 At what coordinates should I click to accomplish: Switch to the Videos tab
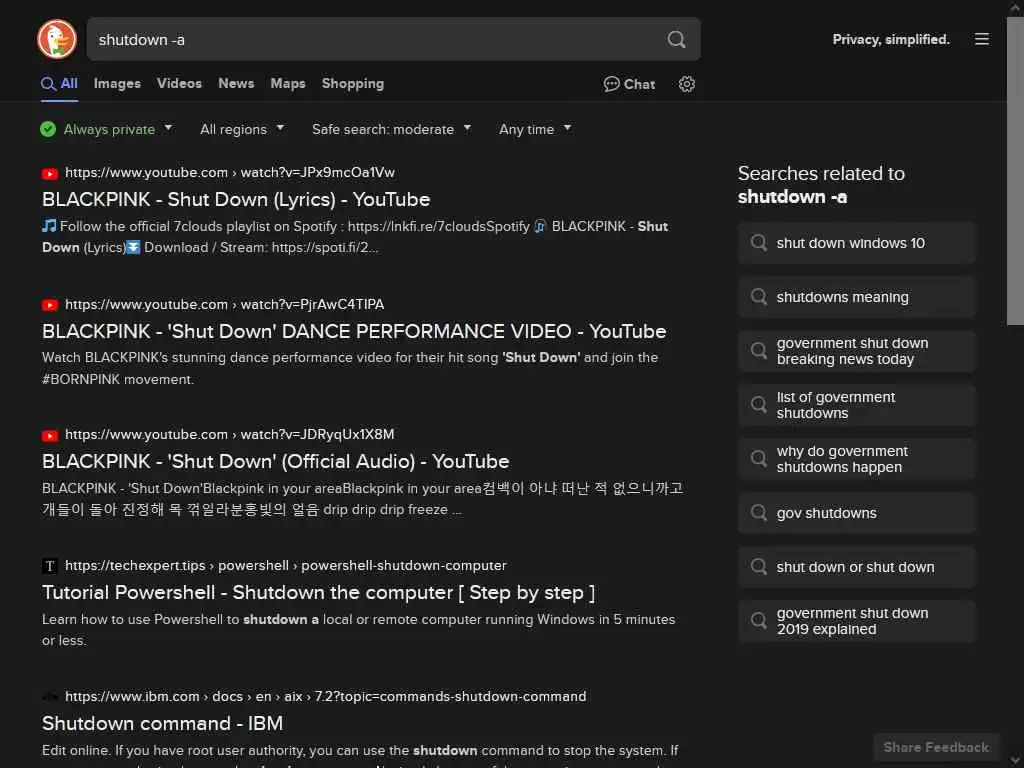(179, 84)
